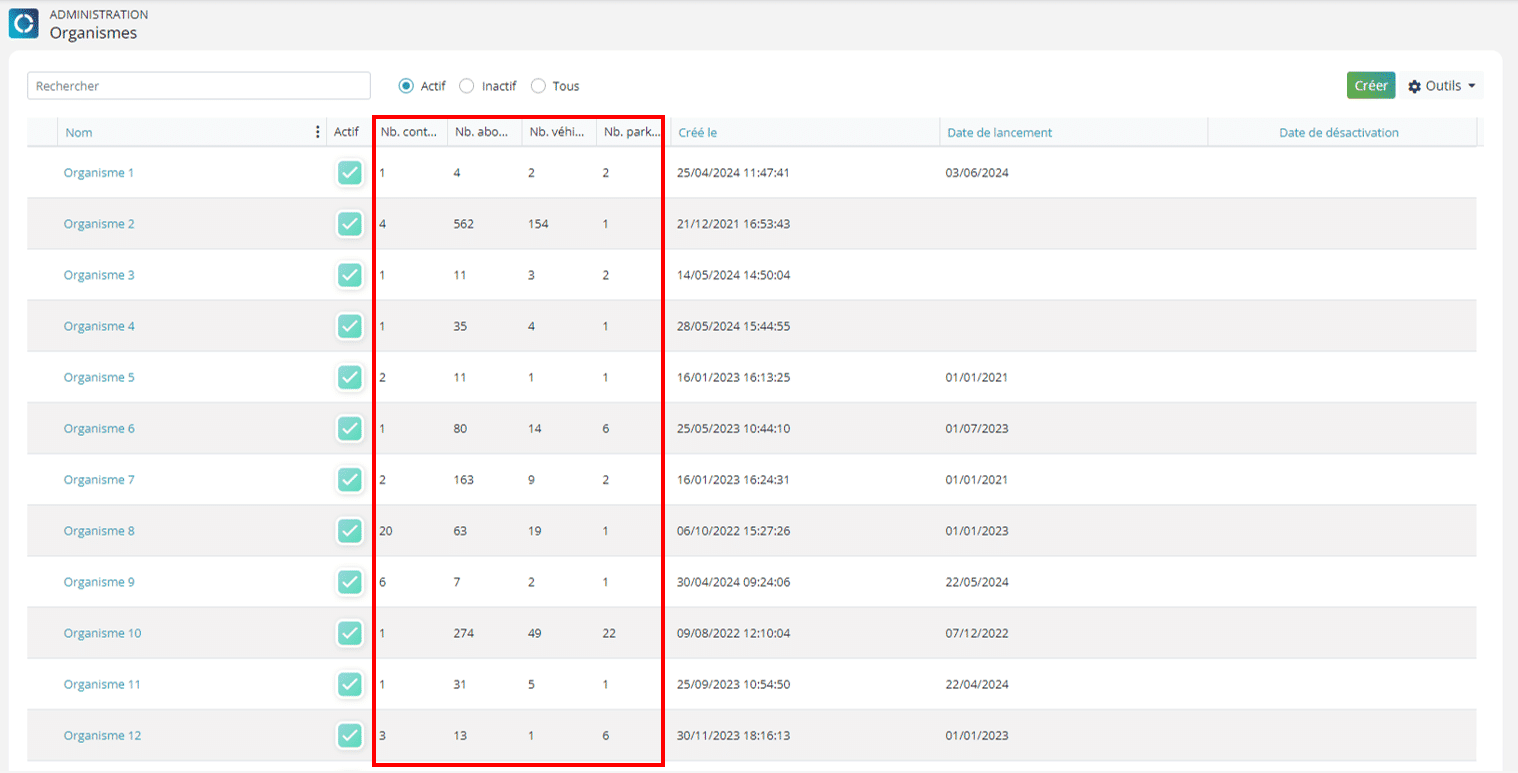Select the Inactif radio button
Viewport: 1518px width, 773px height.
click(467, 86)
